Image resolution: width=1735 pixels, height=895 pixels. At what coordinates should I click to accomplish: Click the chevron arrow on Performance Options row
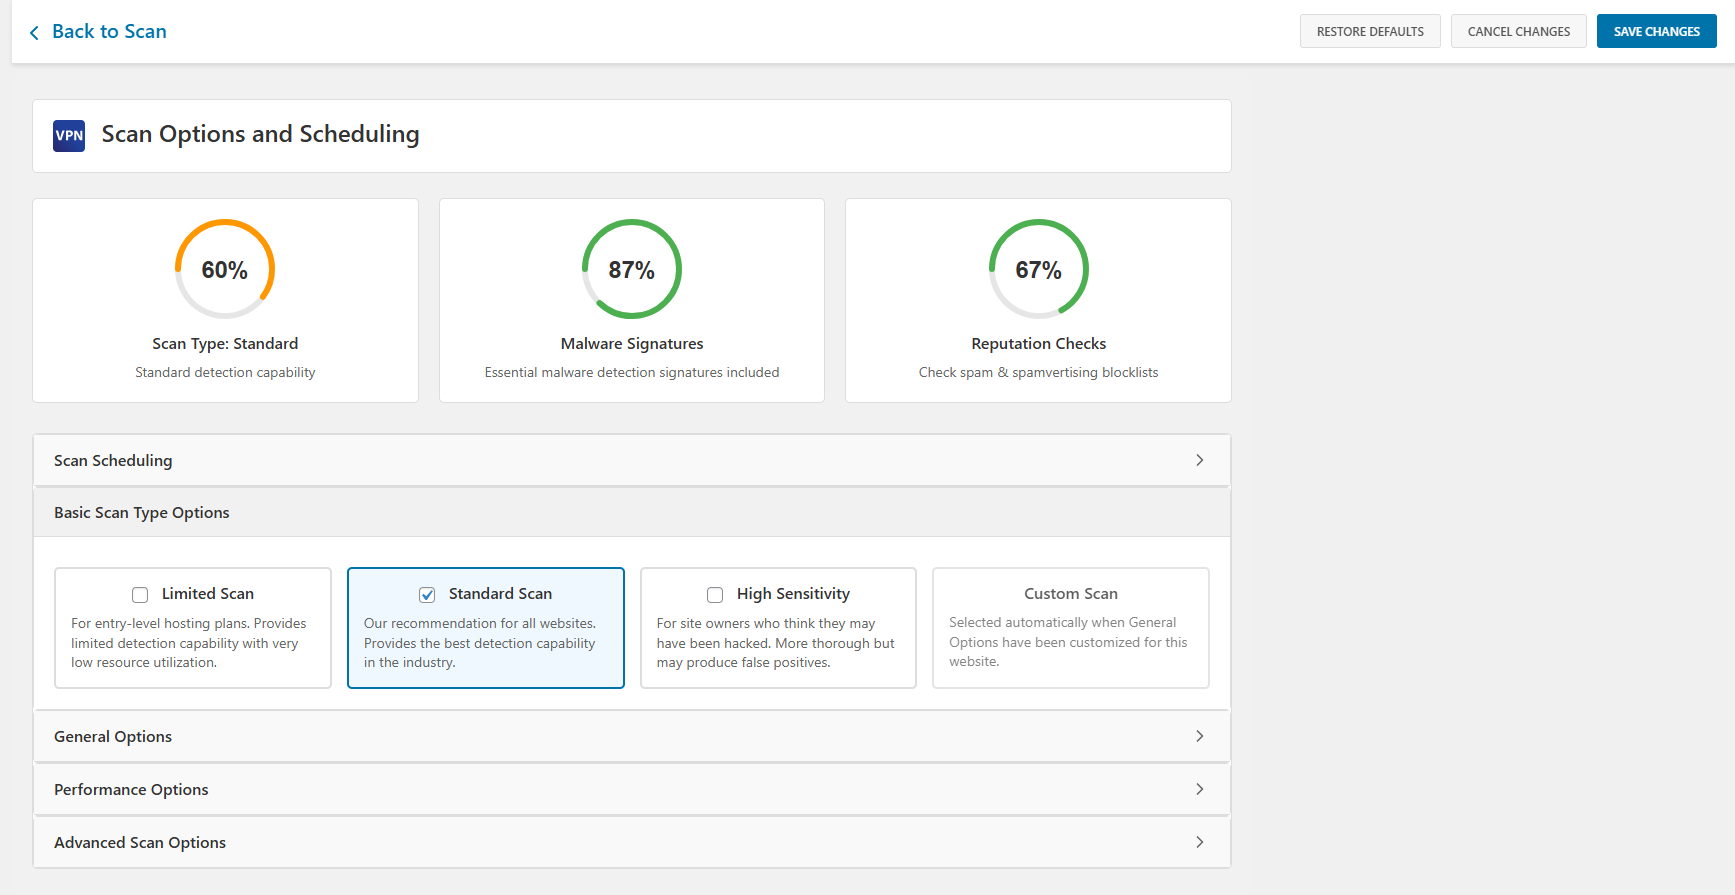point(1200,789)
